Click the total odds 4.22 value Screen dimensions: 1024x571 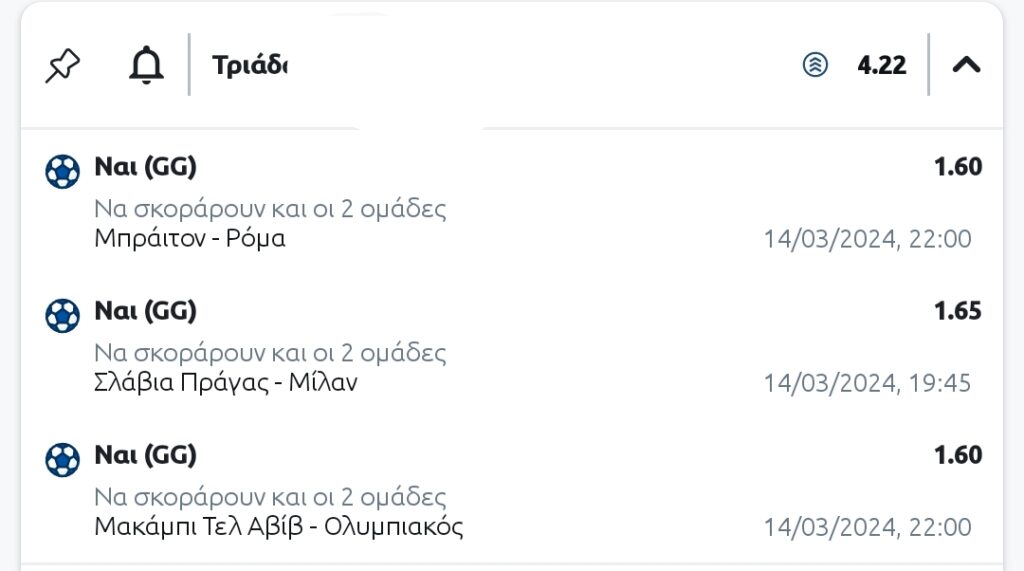[x=882, y=65]
